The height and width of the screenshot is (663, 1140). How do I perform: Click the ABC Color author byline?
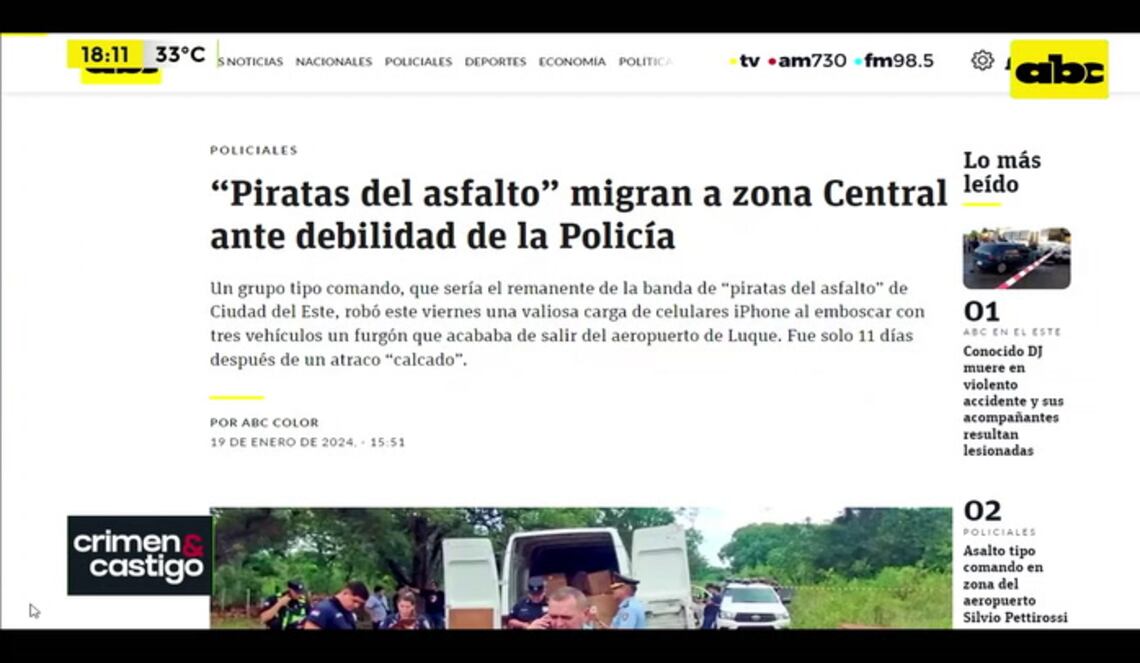(264, 422)
